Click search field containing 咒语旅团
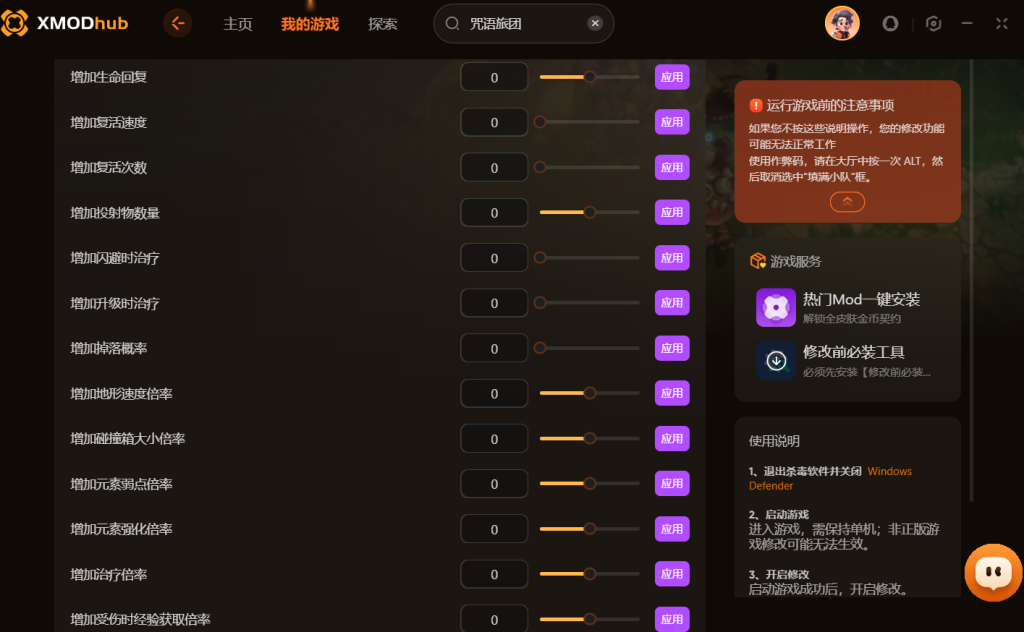1024x632 pixels. click(524, 24)
